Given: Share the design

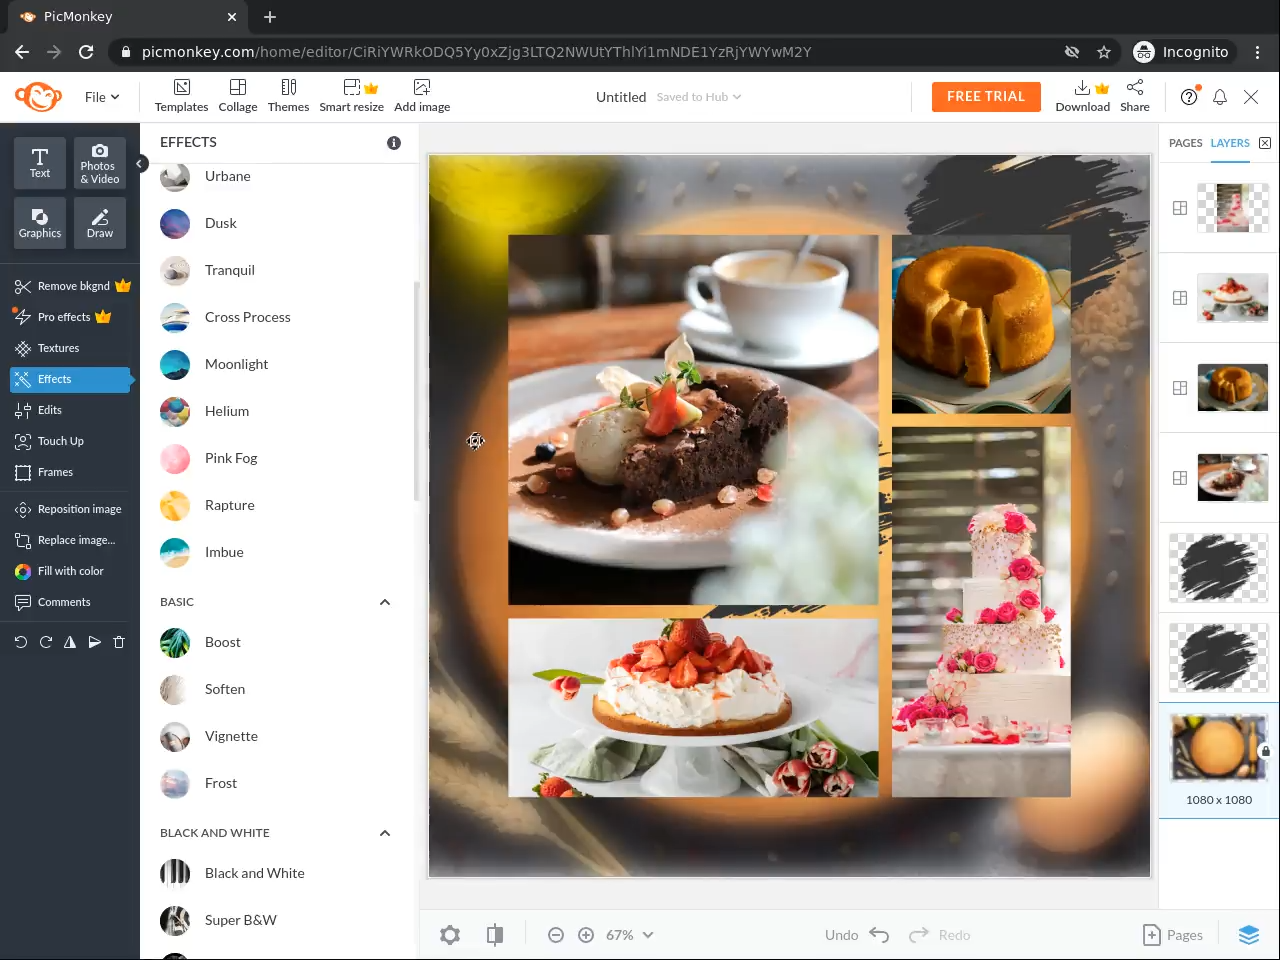Looking at the screenshot, I should (1135, 96).
